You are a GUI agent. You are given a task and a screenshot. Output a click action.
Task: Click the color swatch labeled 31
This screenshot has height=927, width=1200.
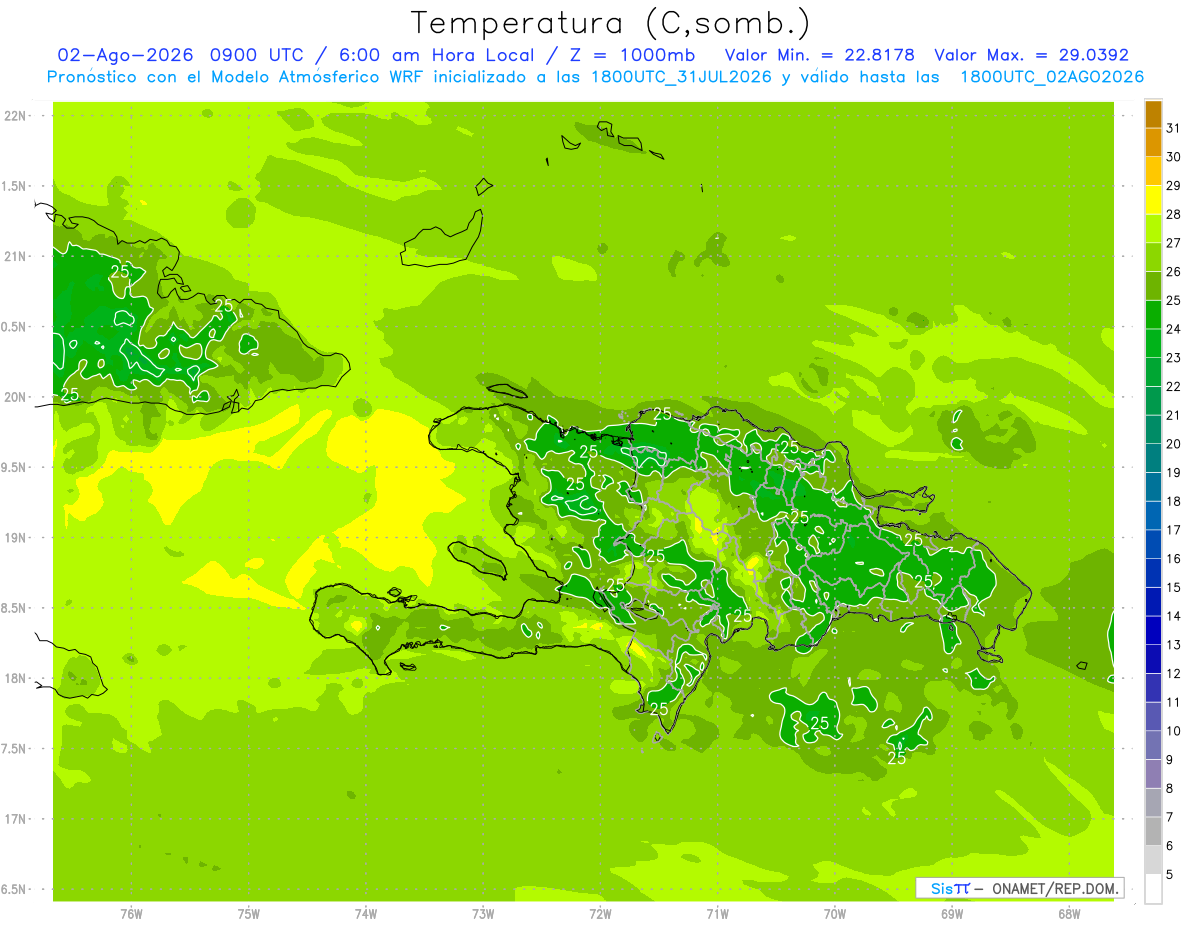pos(1153,115)
